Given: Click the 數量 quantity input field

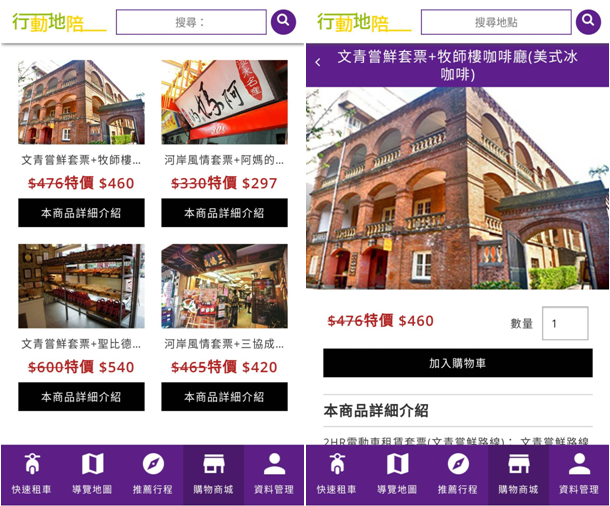Looking at the screenshot, I should 565,323.
